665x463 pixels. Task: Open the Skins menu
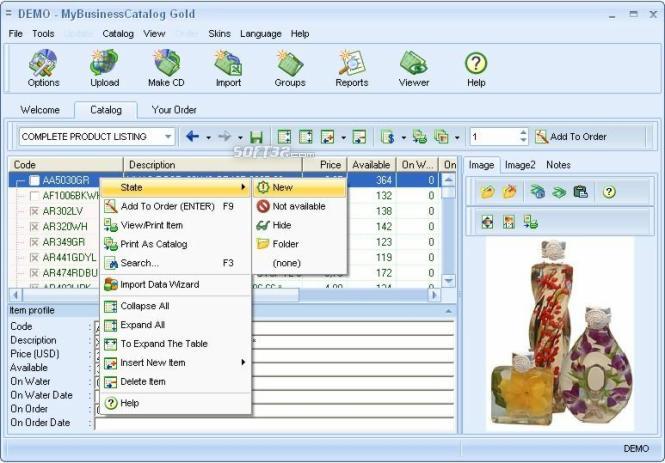pyautogui.click(x=219, y=33)
